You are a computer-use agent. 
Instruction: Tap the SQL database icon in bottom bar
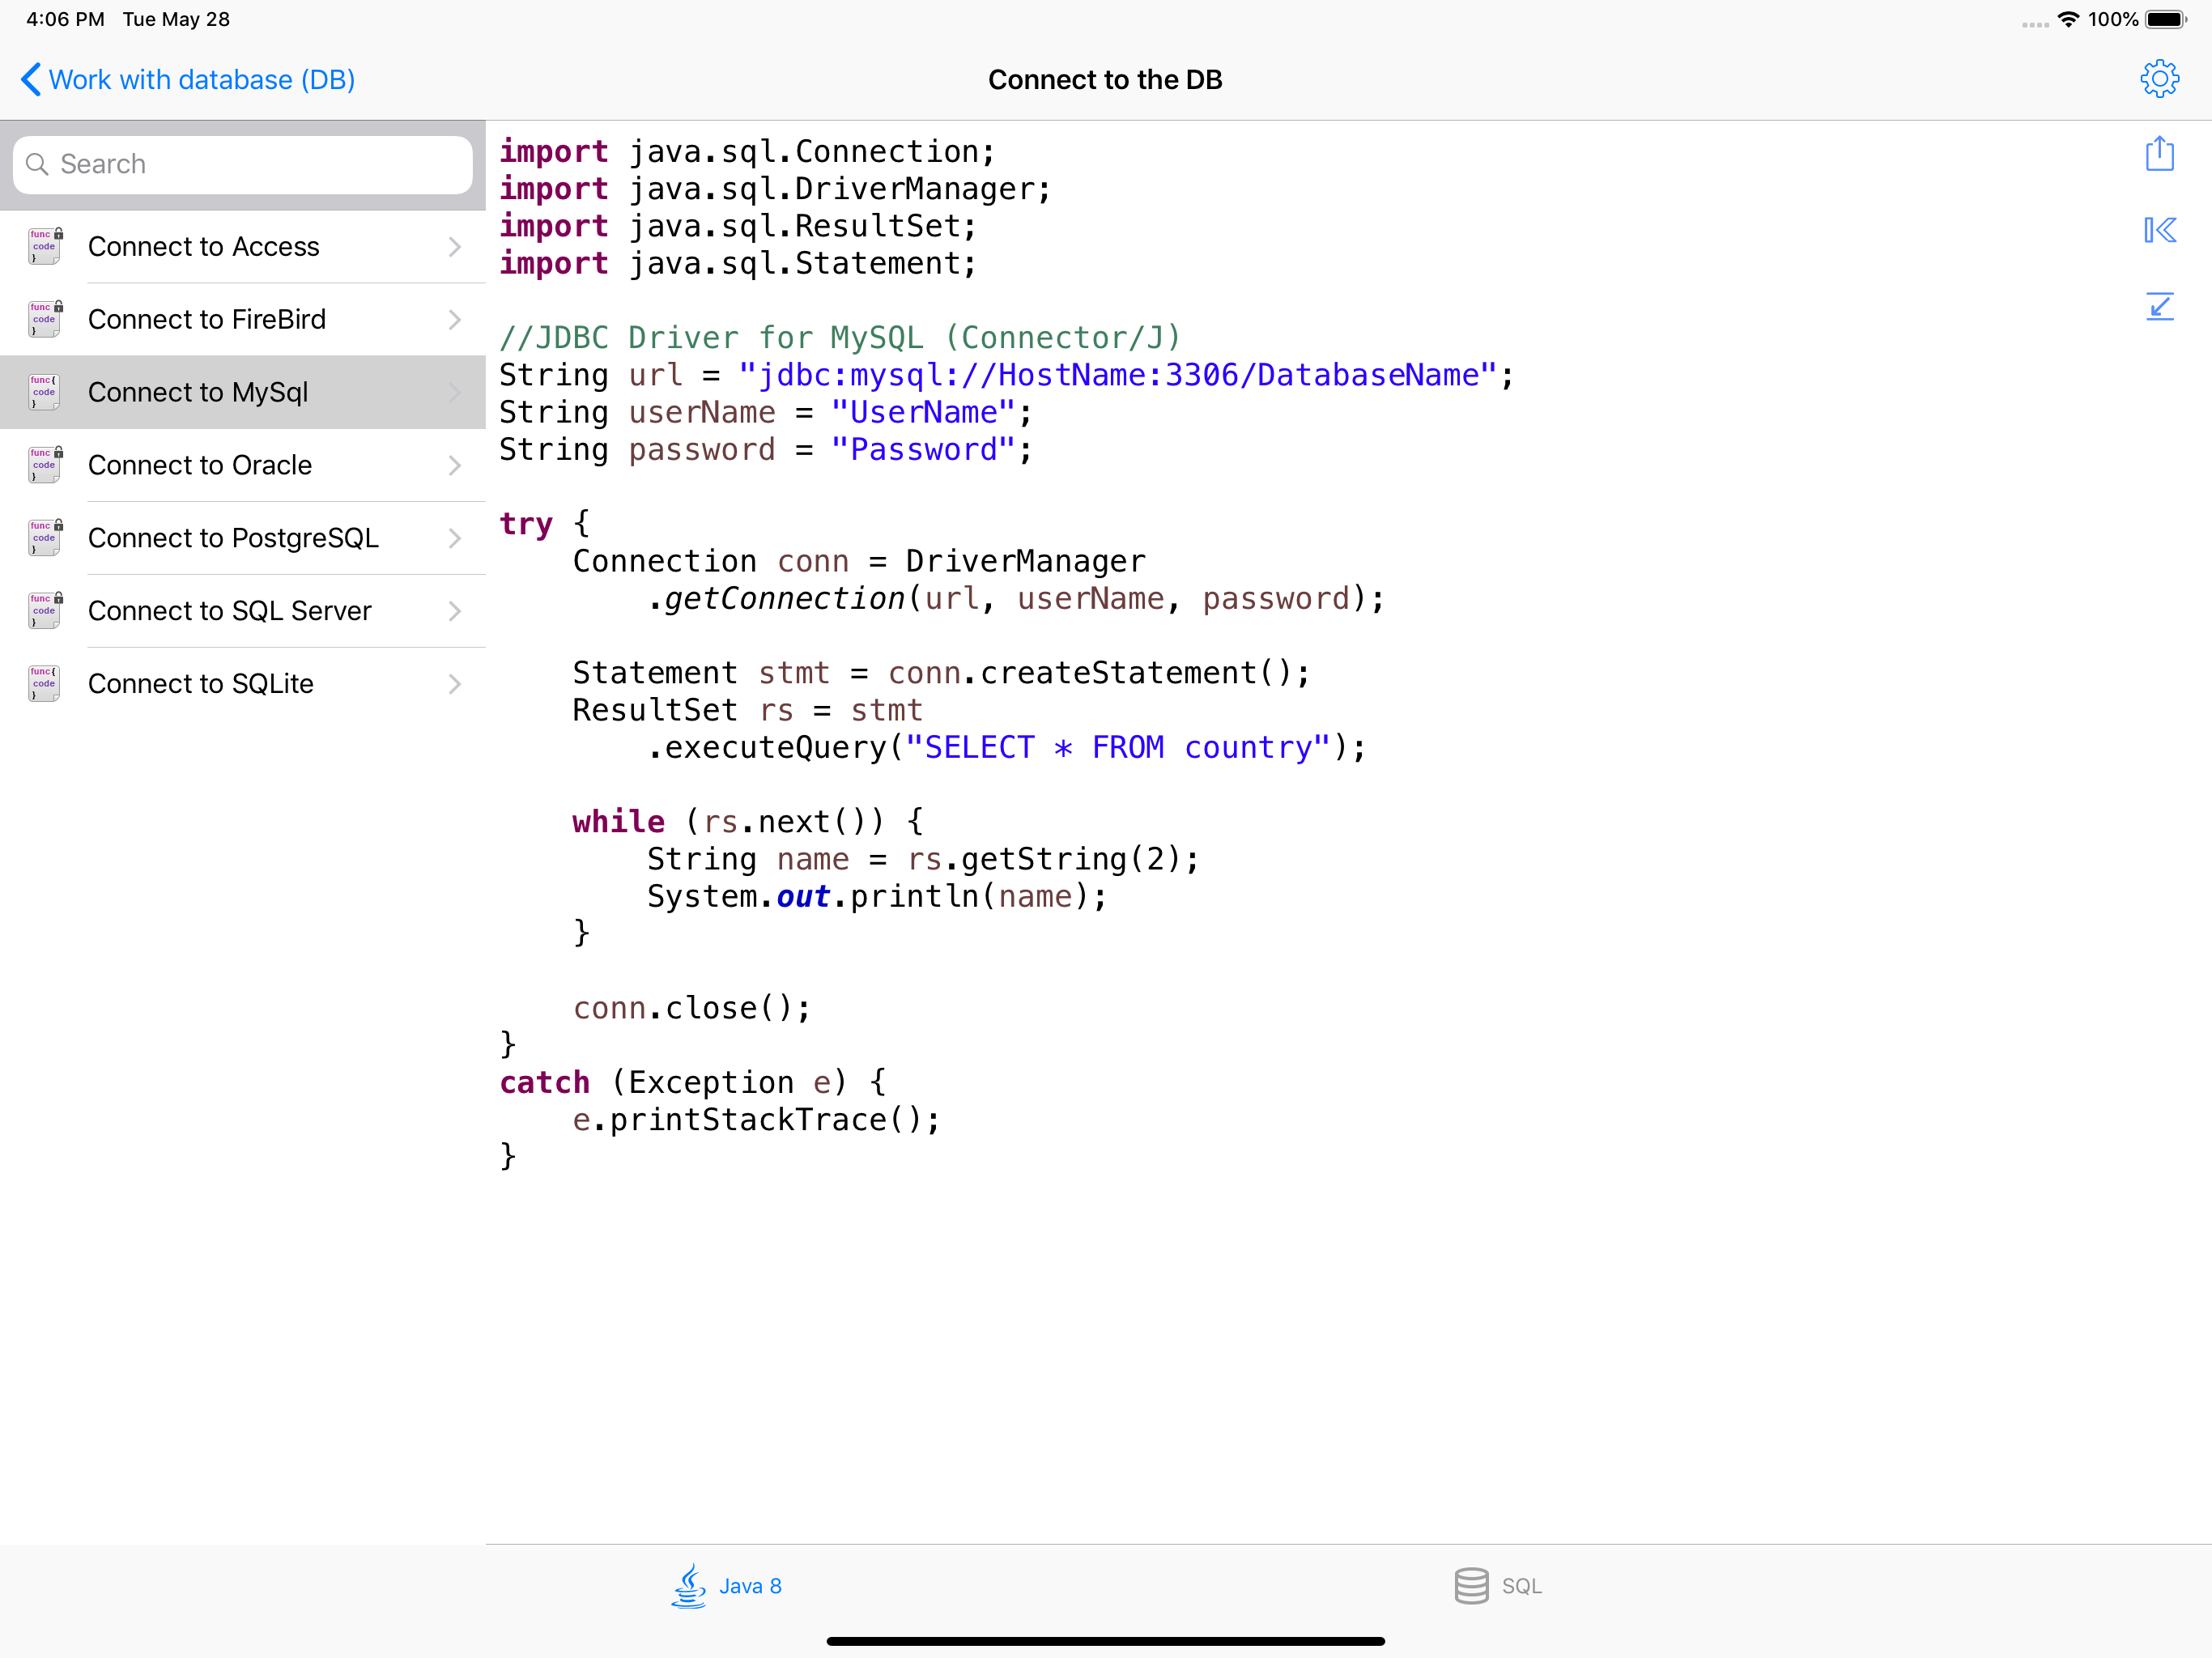pyautogui.click(x=1470, y=1585)
